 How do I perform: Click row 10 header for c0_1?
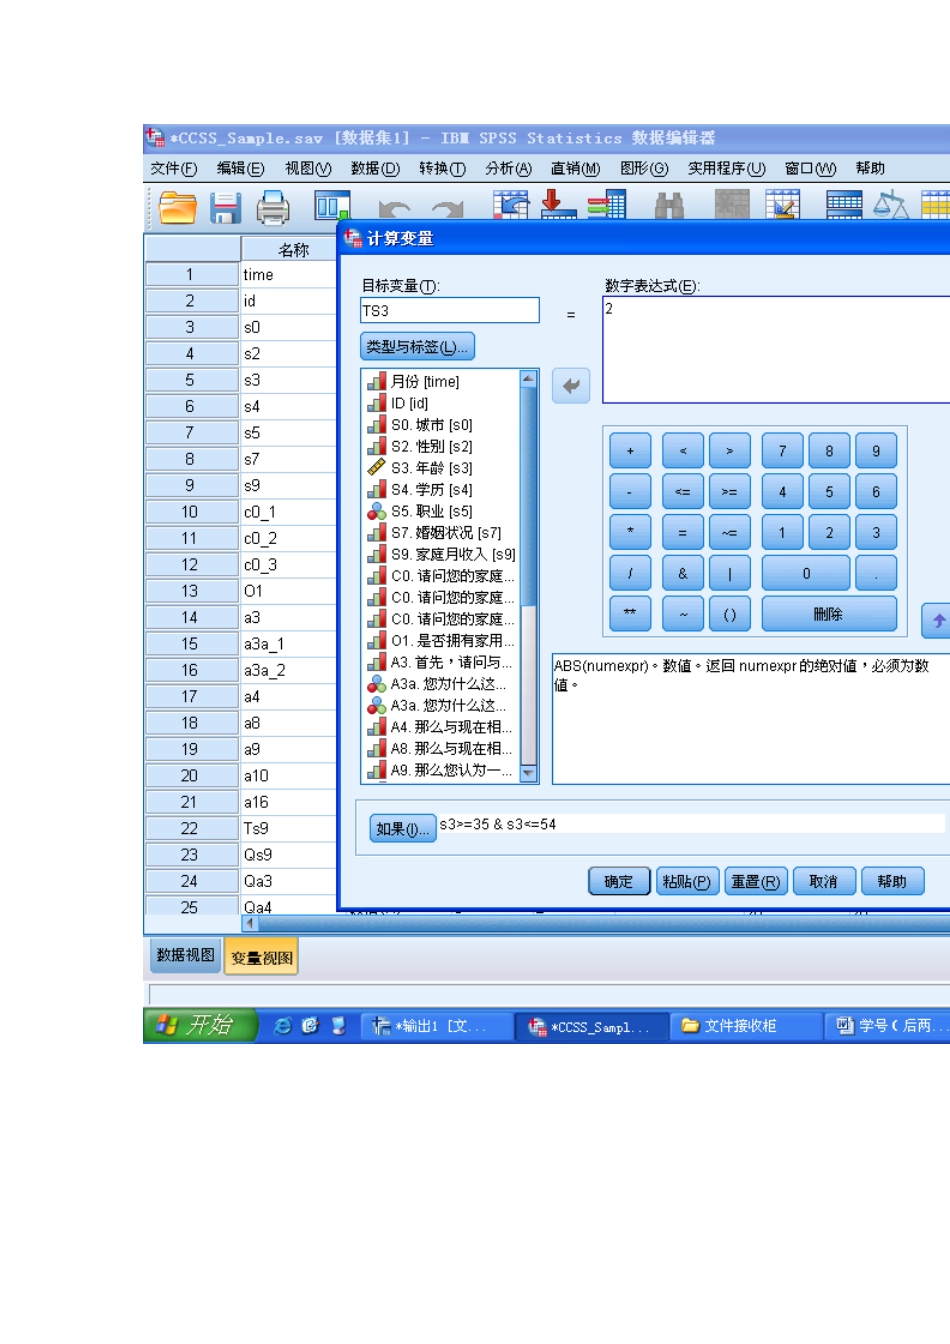[192, 512]
